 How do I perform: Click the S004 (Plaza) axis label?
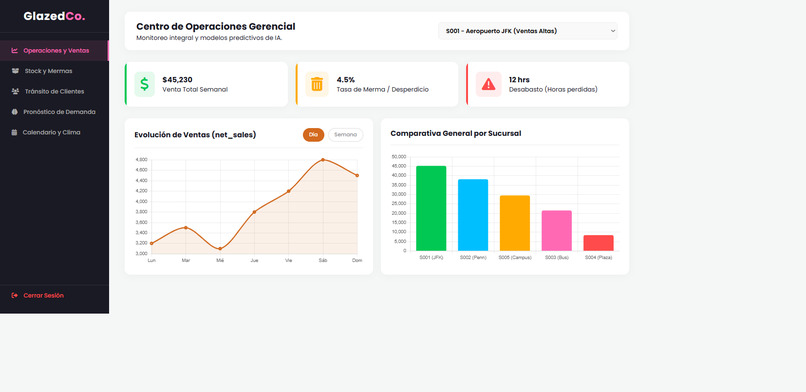(x=598, y=257)
